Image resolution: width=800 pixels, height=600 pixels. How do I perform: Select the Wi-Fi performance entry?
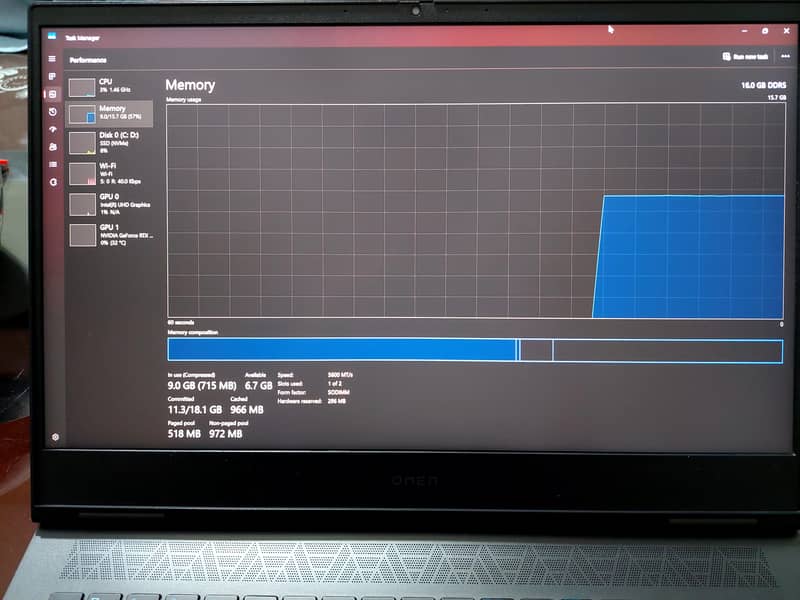(x=109, y=173)
